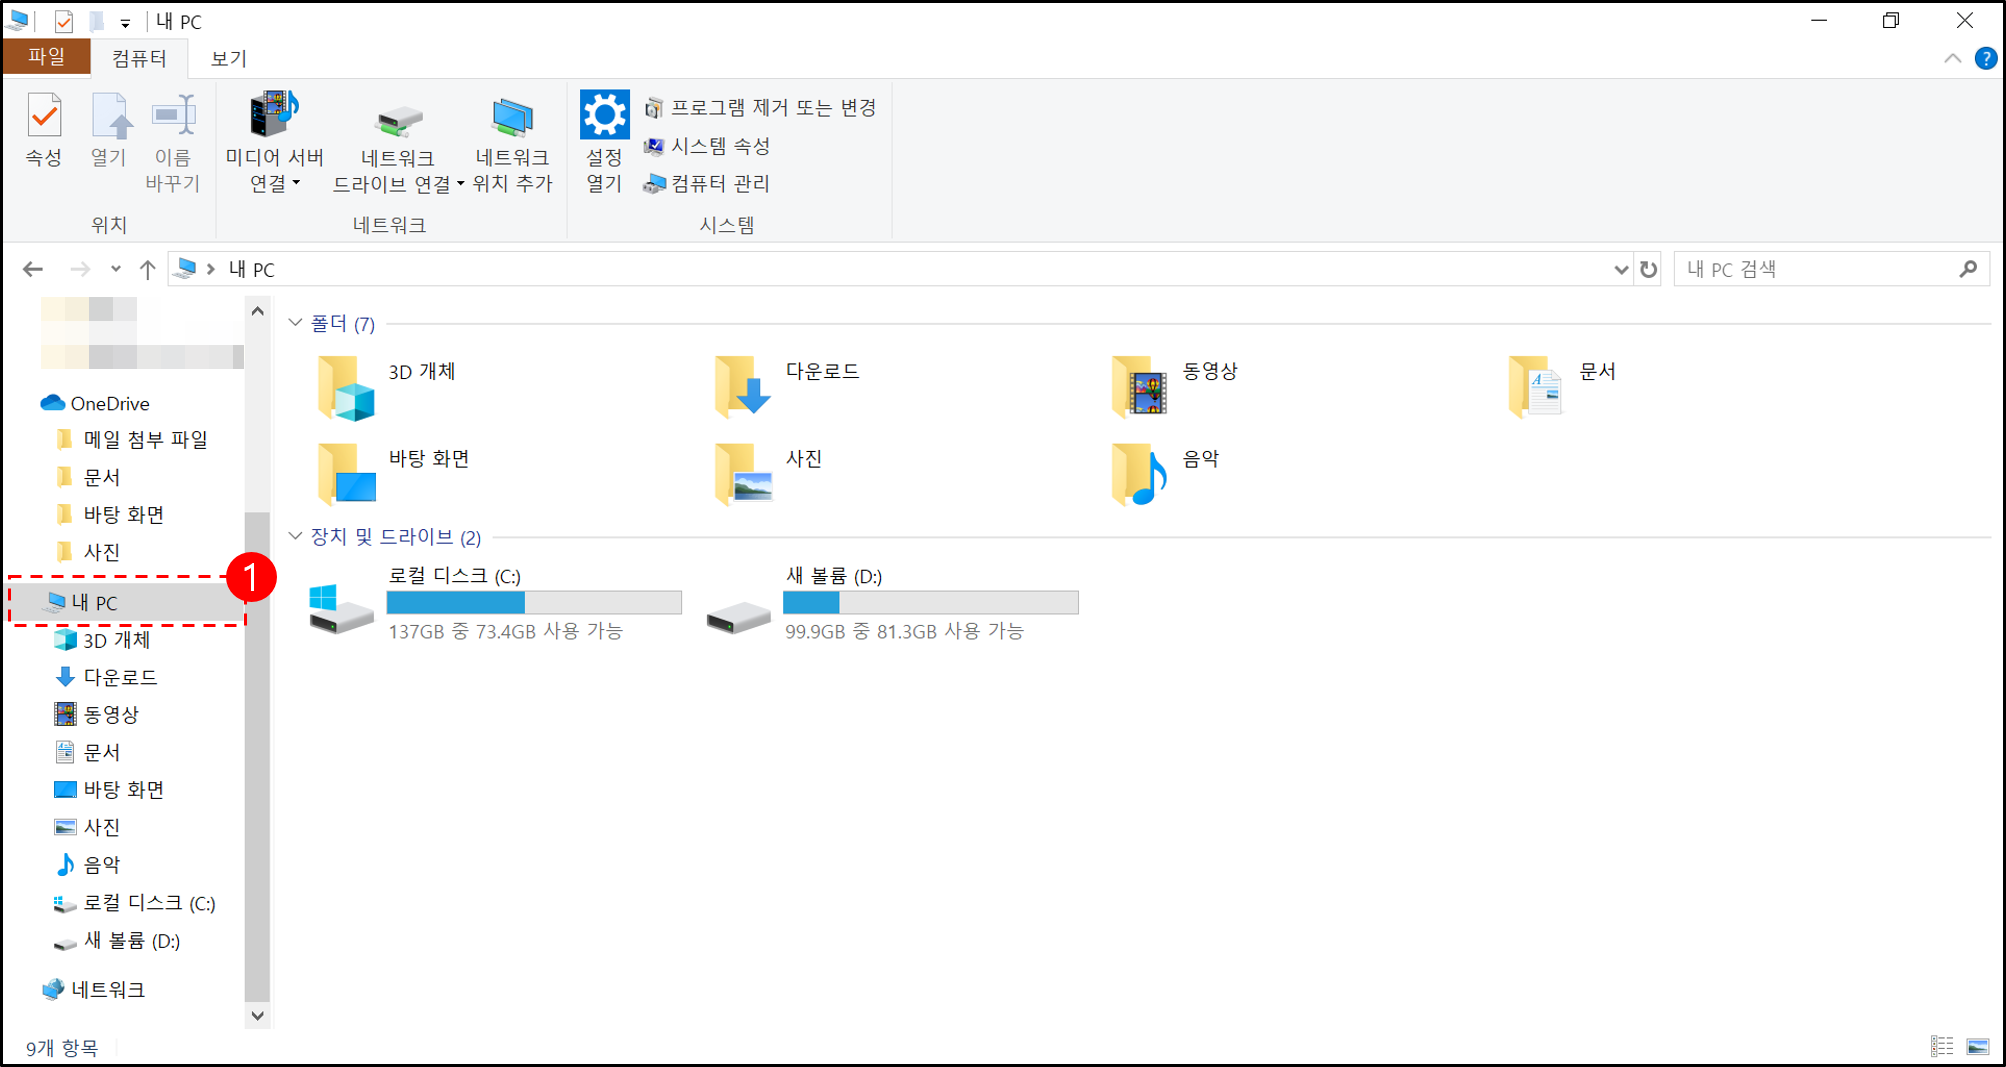
Task: Open the 파일 (File) menu
Action: tap(46, 57)
